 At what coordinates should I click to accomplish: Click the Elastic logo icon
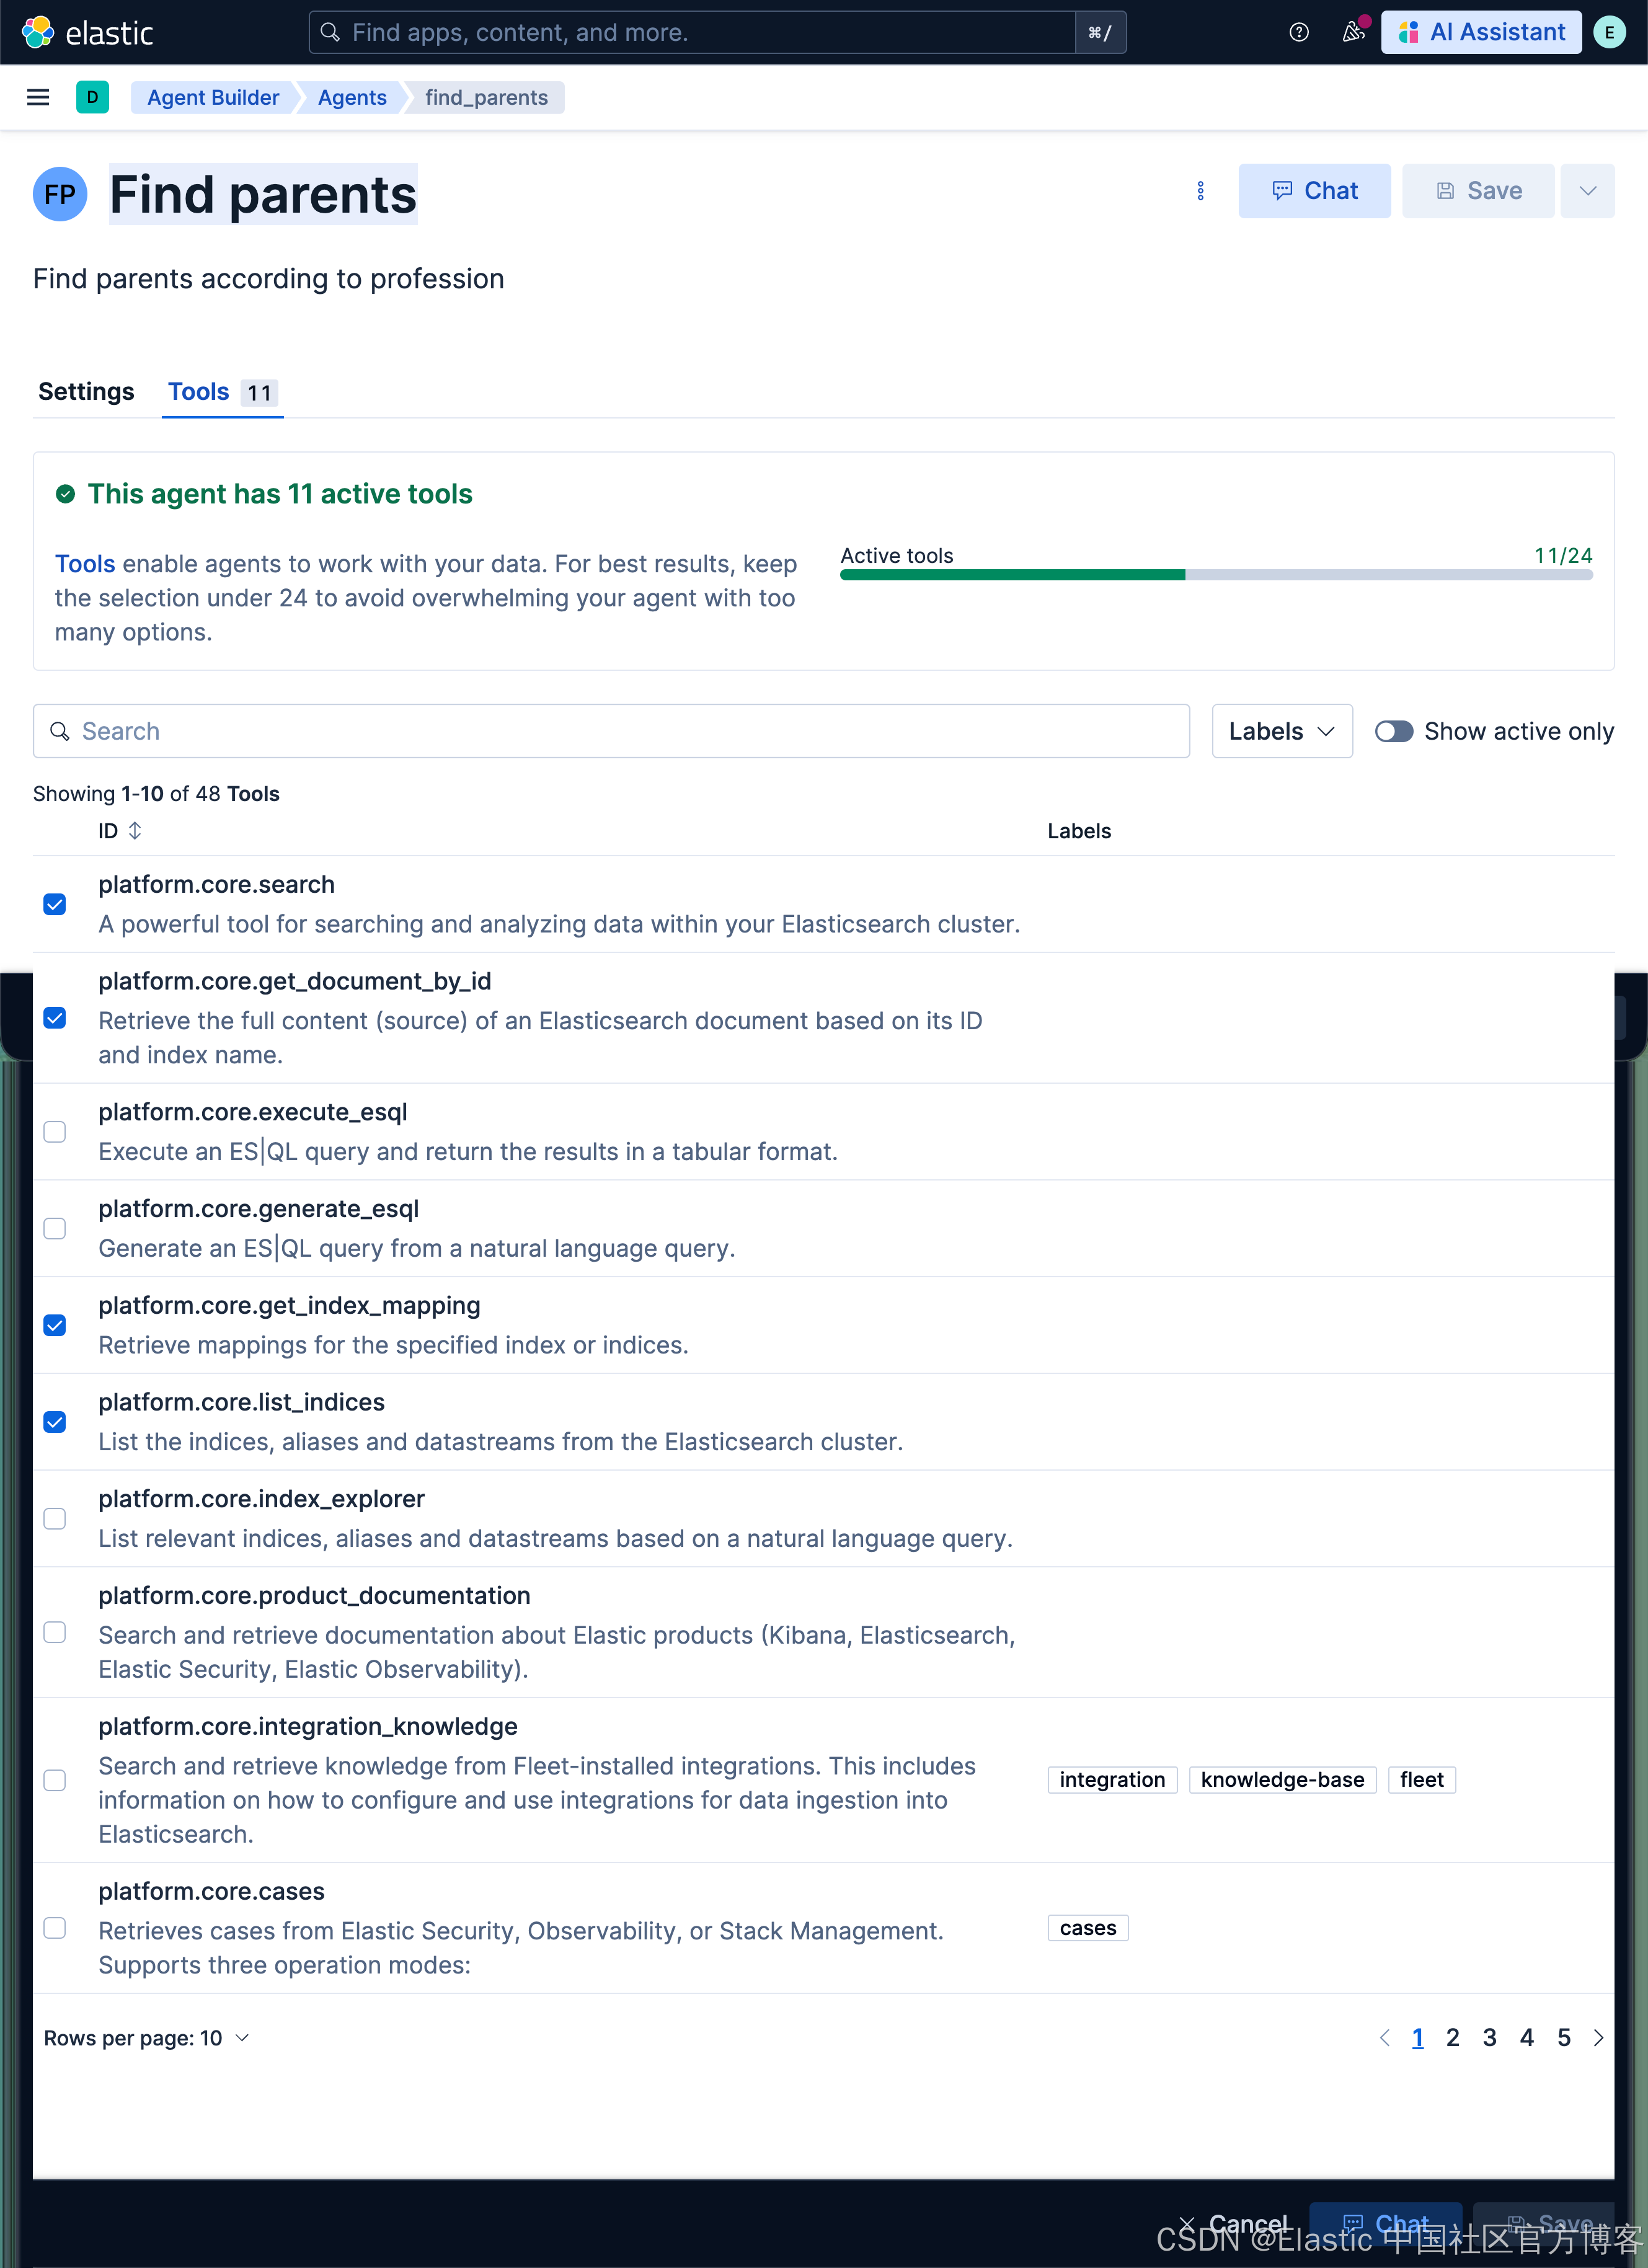pos(38,32)
